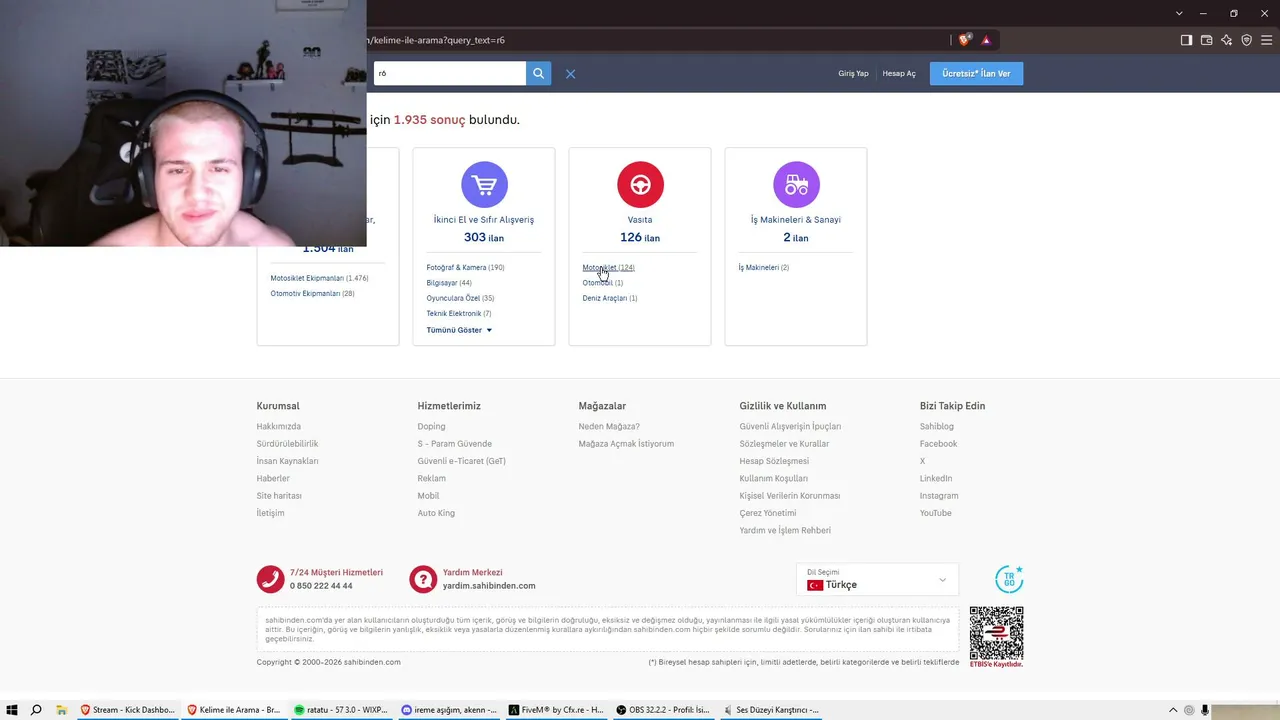Open Windows Start menu
This screenshot has width=1280, height=720.
11,710
